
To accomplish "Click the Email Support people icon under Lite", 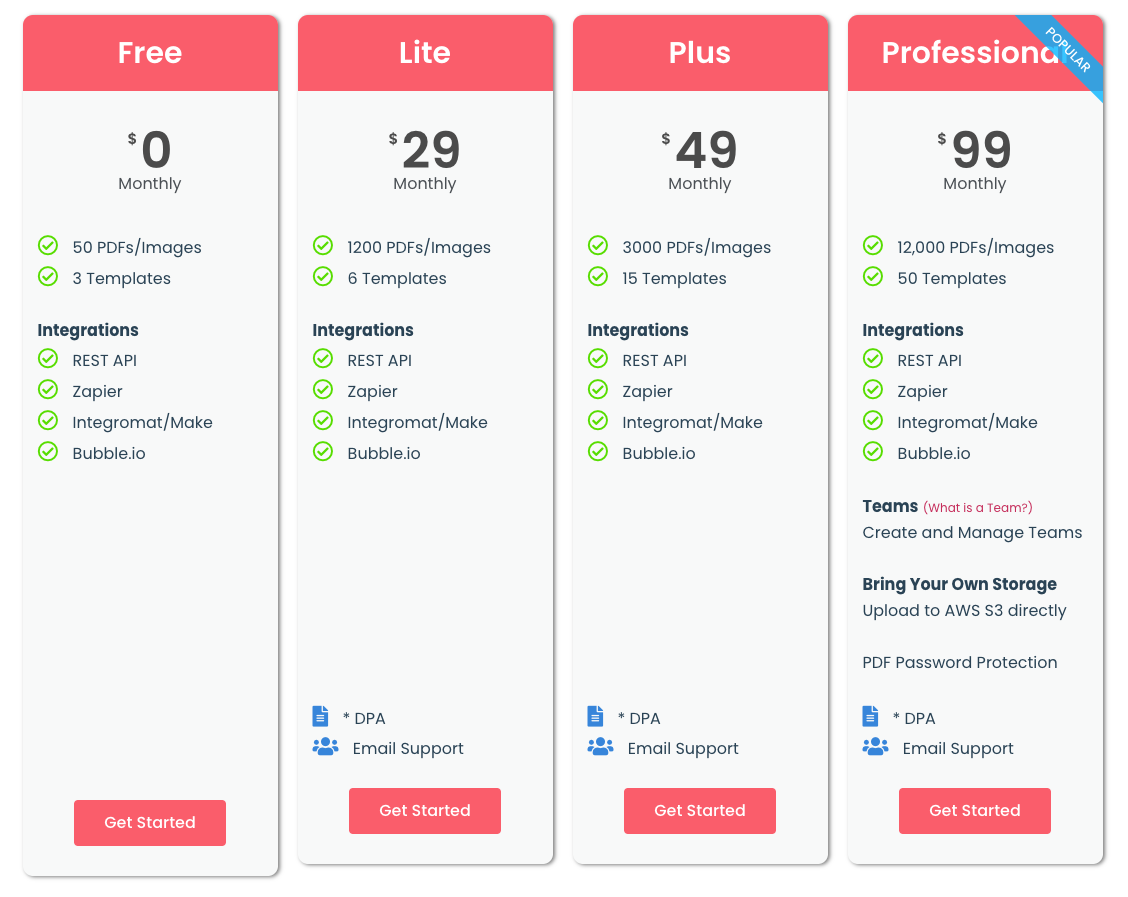I will pyautogui.click(x=325, y=746).
